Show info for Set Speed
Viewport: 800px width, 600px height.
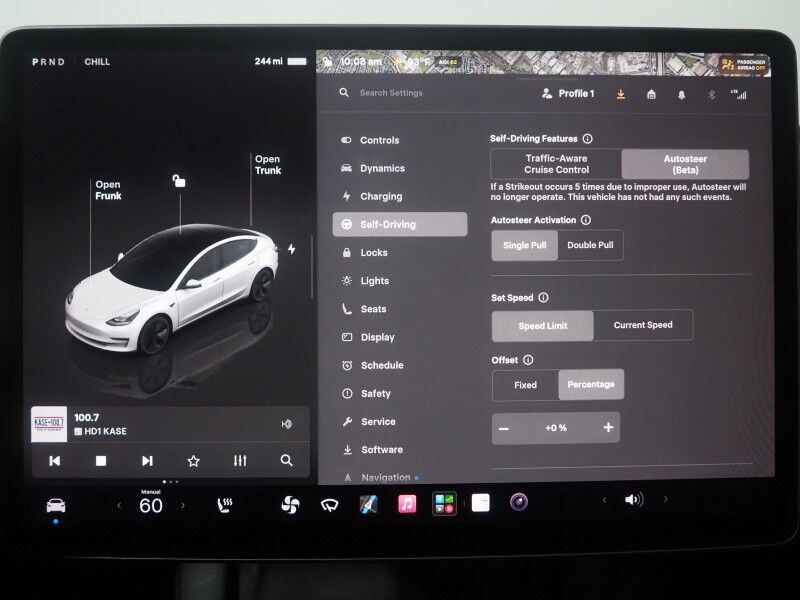(x=543, y=297)
